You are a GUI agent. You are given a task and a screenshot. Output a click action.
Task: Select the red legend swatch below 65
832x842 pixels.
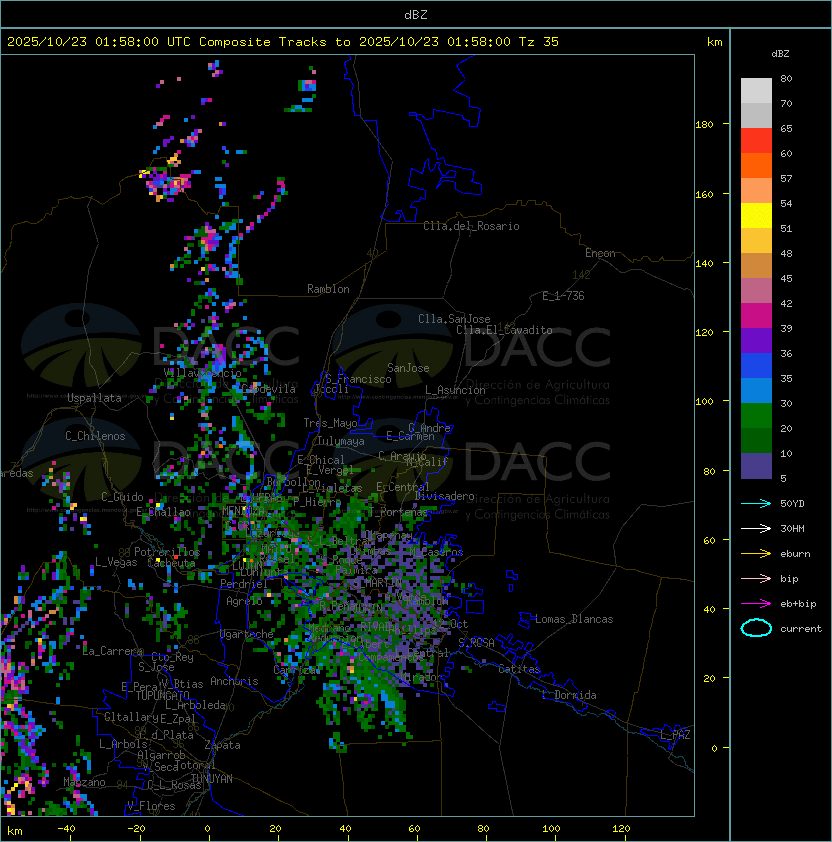point(756,141)
